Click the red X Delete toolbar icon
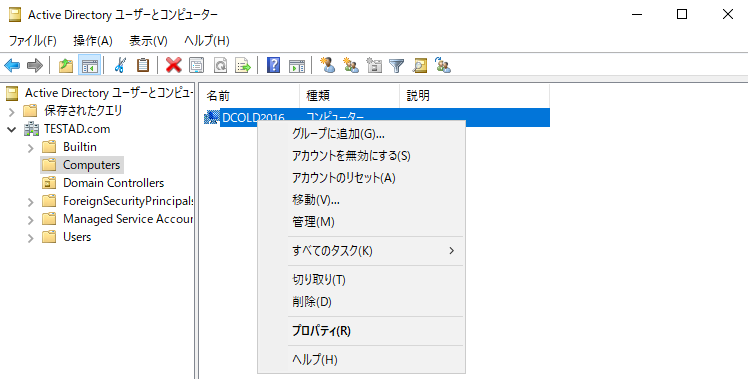The image size is (748, 379). click(174, 65)
